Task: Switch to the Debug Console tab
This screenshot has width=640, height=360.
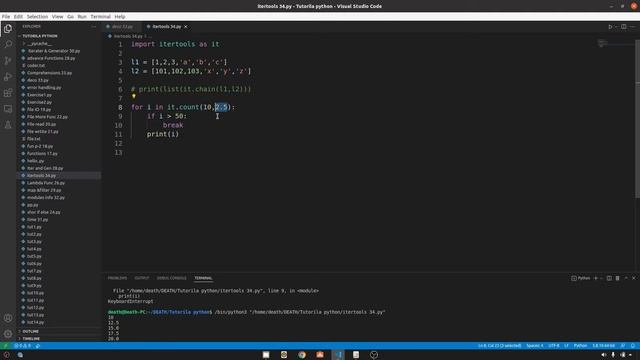Action: click(171, 278)
